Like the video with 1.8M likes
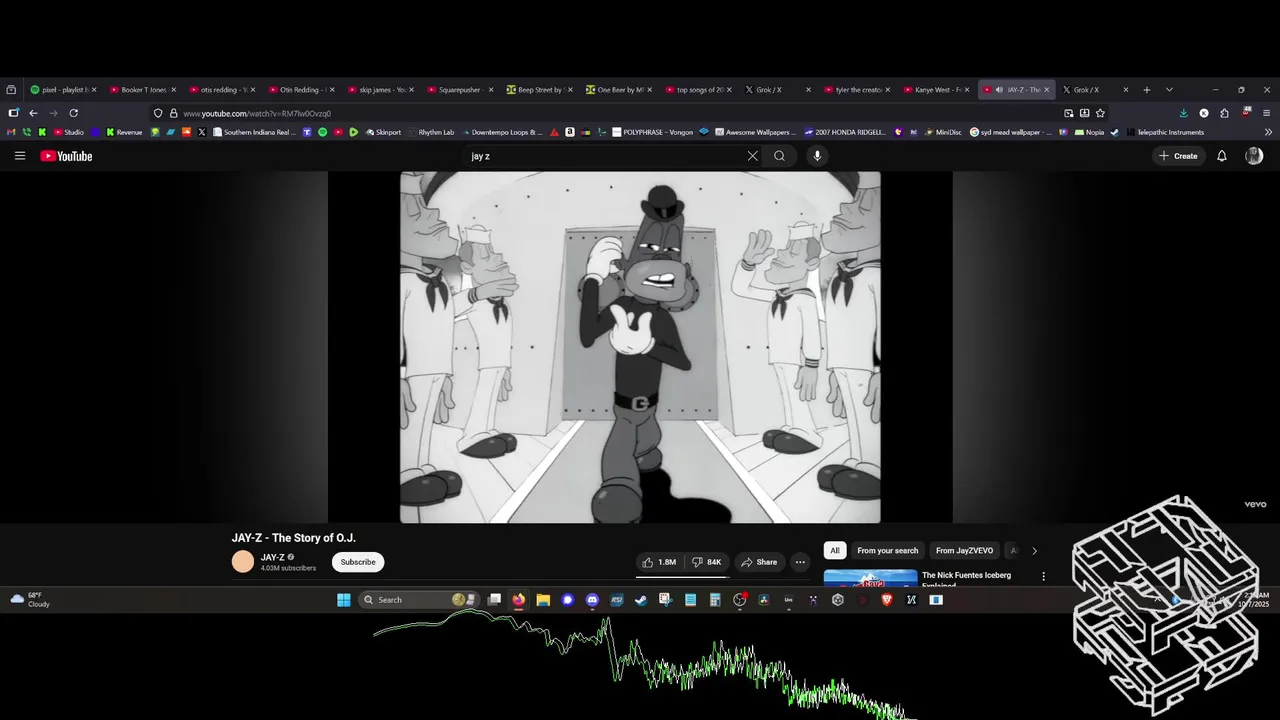The image size is (1280, 720). pyautogui.click(x=659, y=562)
